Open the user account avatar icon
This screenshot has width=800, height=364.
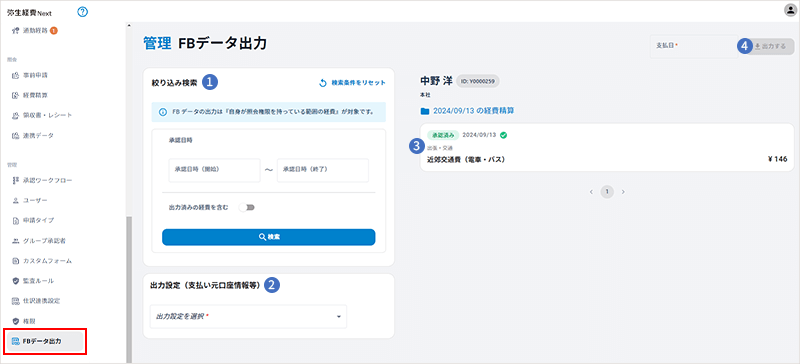point(790,11)
